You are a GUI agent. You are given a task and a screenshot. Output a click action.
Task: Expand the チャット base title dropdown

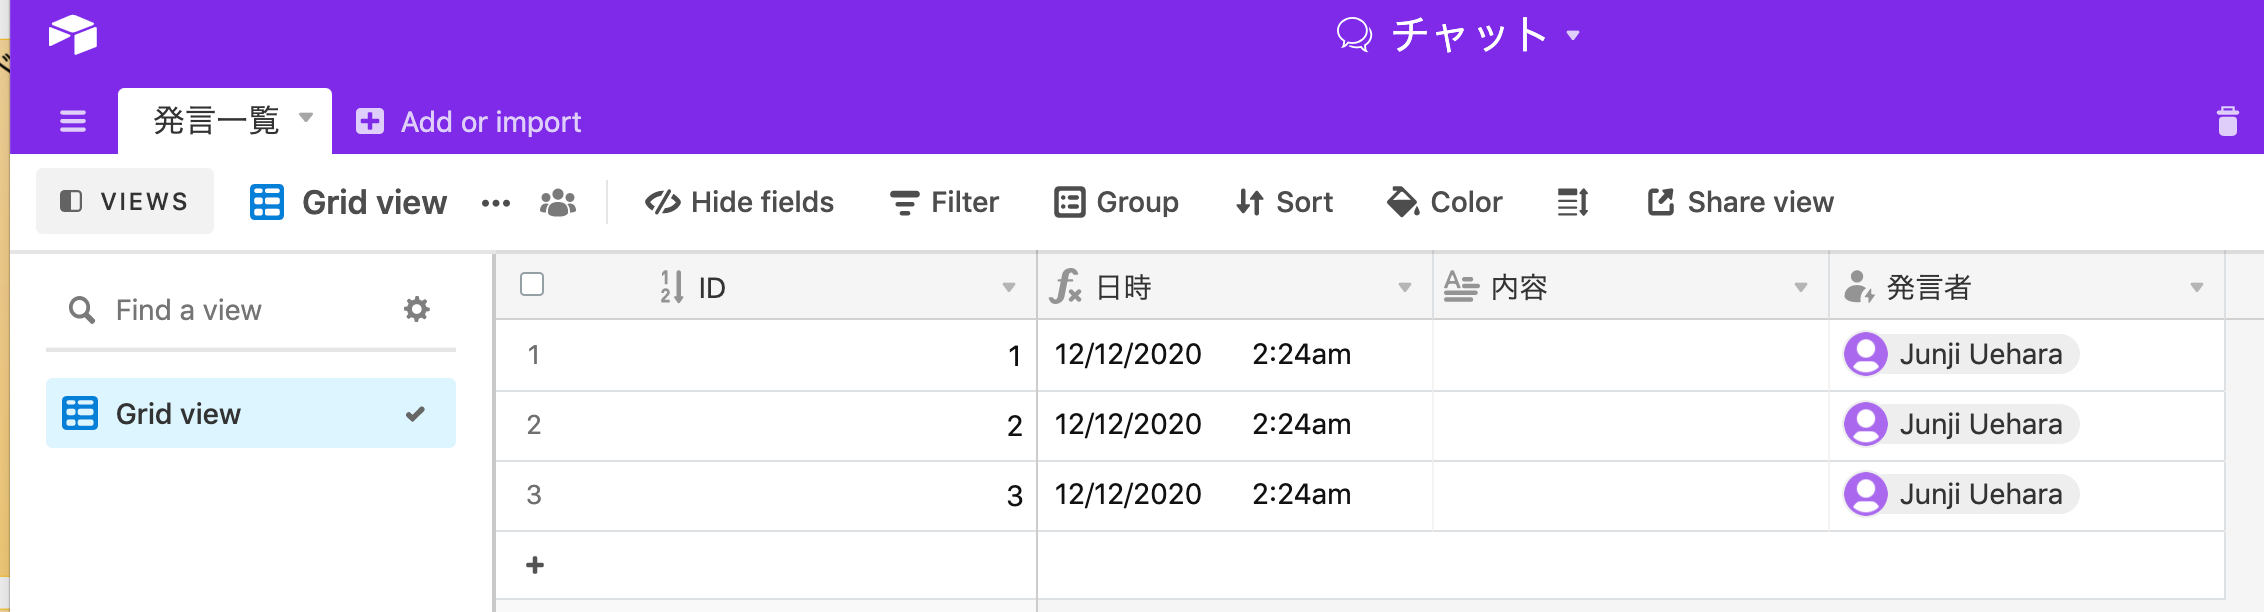click(1573, 36)
